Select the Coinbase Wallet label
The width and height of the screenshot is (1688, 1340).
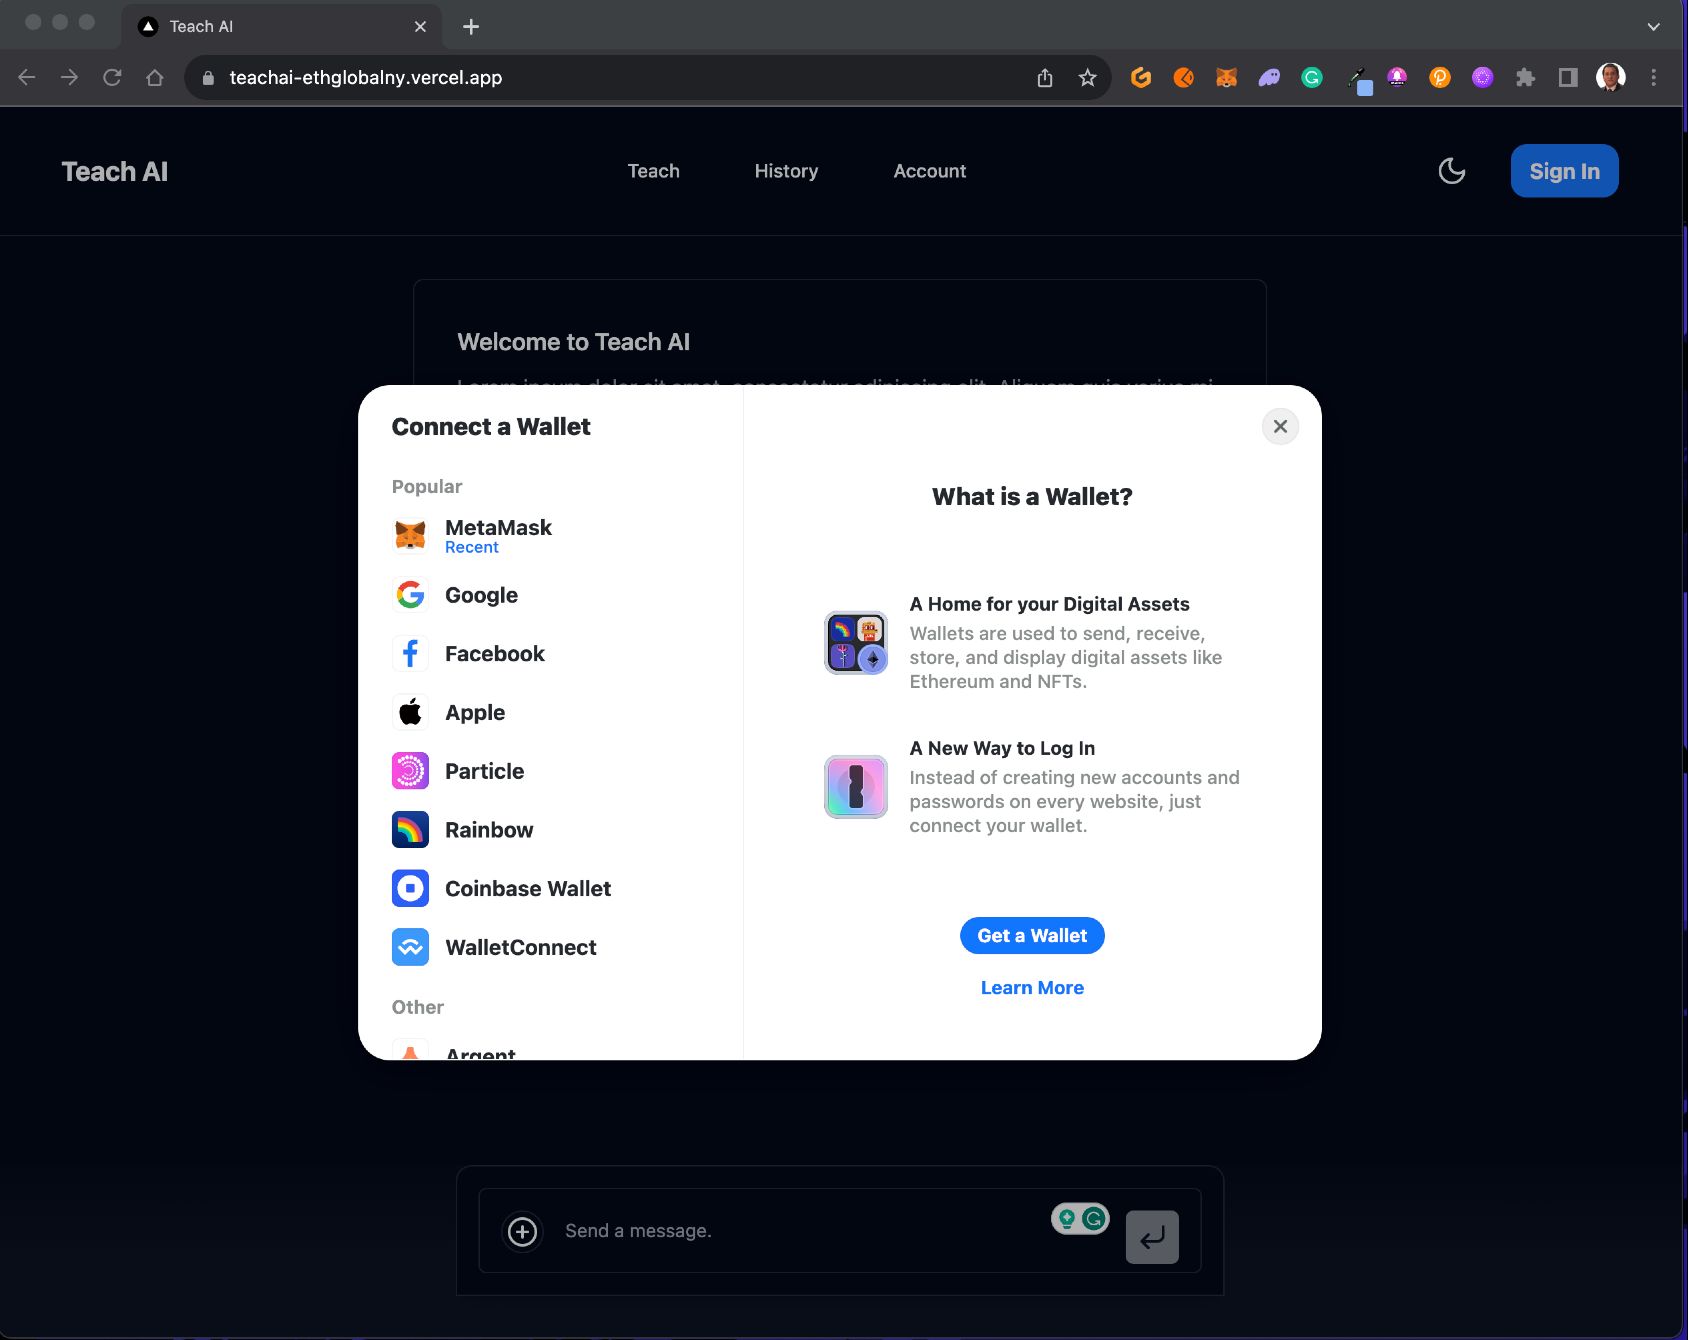(x=528, y=889)
